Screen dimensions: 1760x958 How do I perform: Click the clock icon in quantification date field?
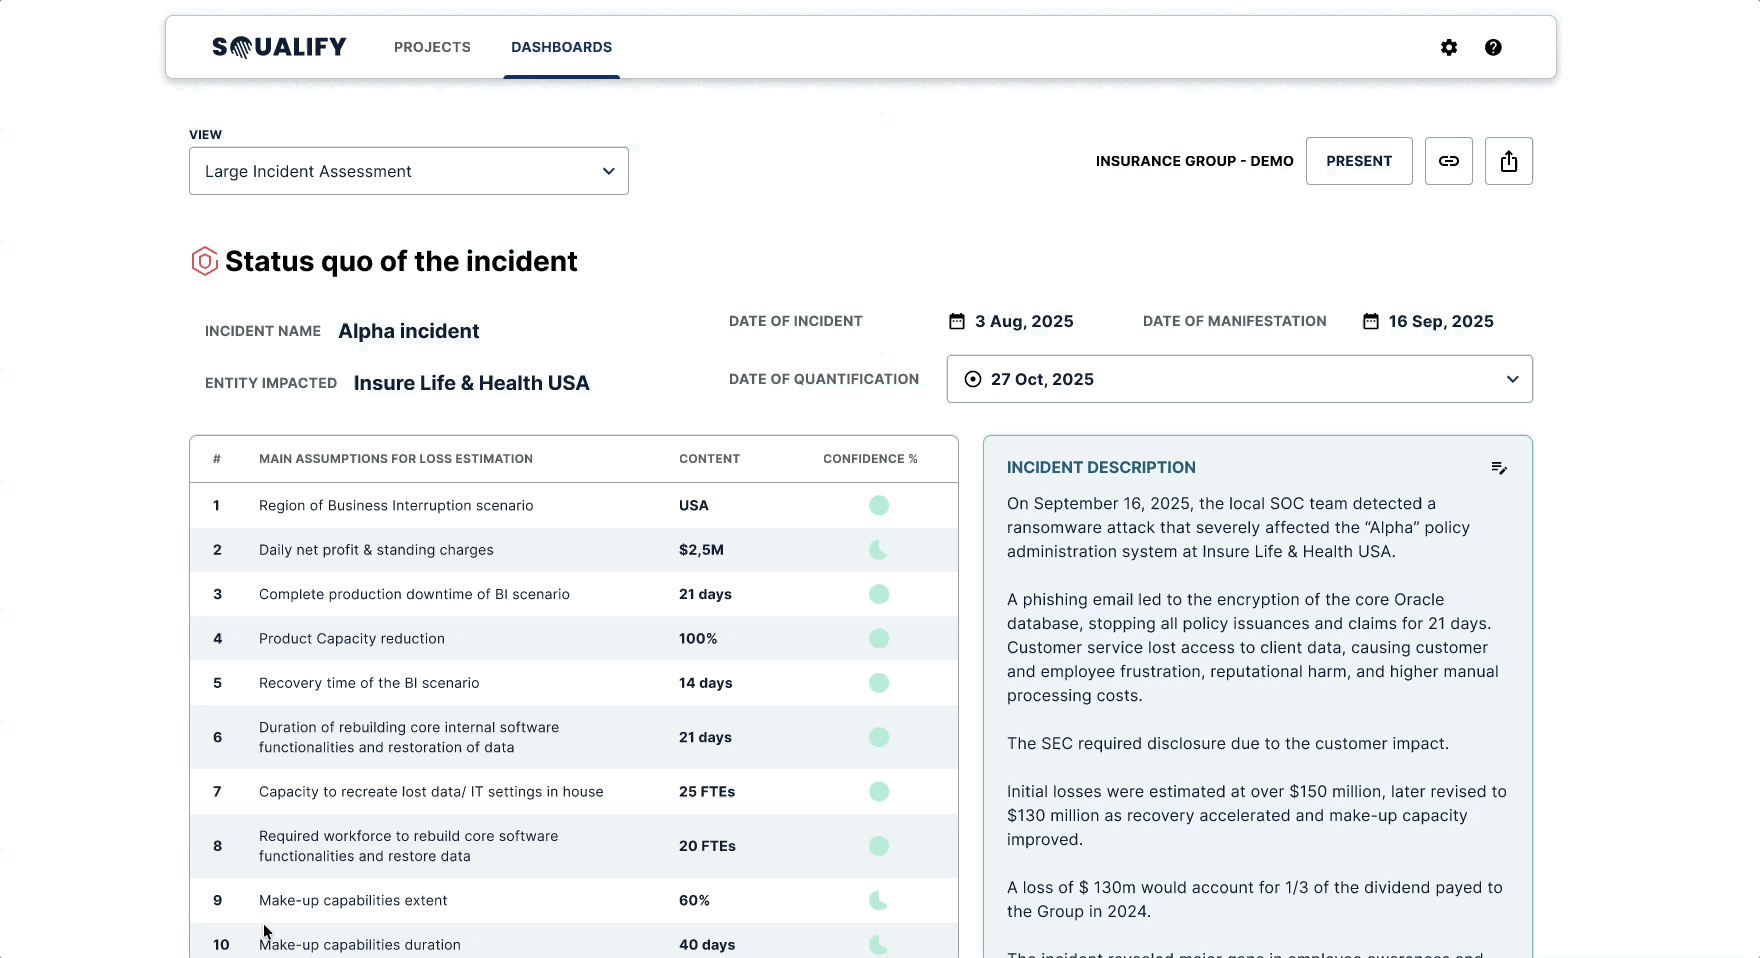point(973,379)
